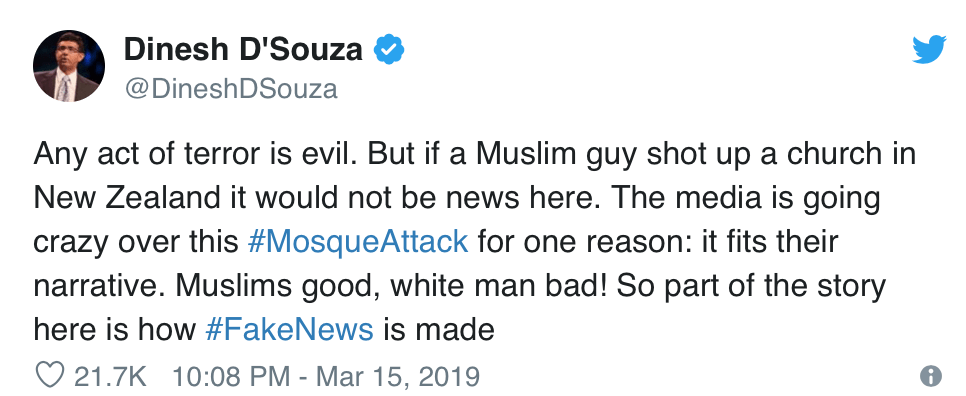Open Dinesh D'Souza's profile picture
Screen dimensions: 966x396
pos(68,66)
